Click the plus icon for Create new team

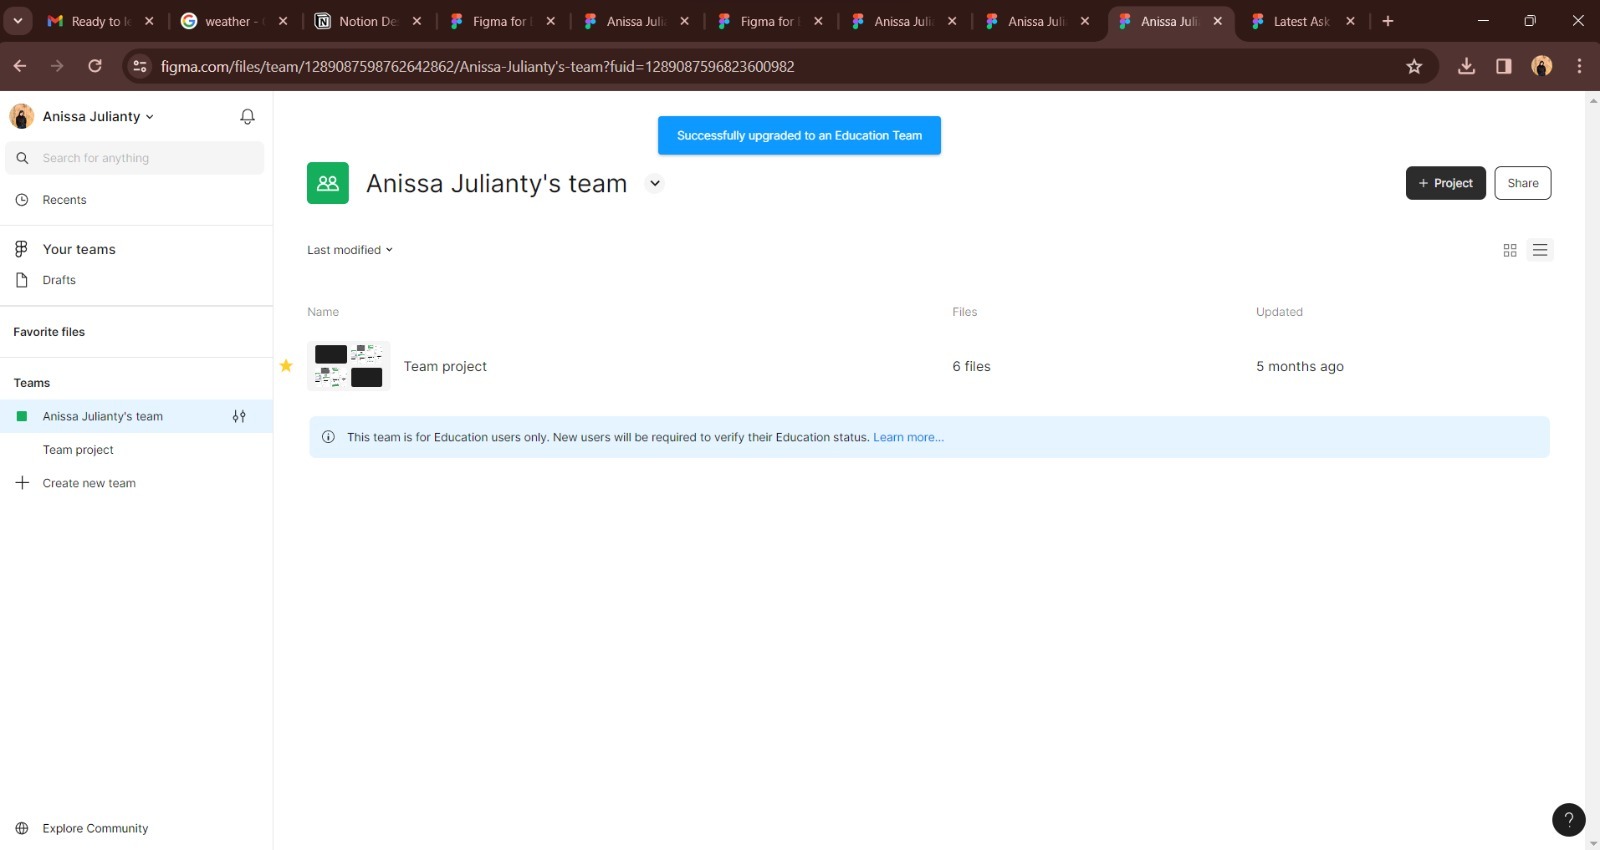click(22, 483)
